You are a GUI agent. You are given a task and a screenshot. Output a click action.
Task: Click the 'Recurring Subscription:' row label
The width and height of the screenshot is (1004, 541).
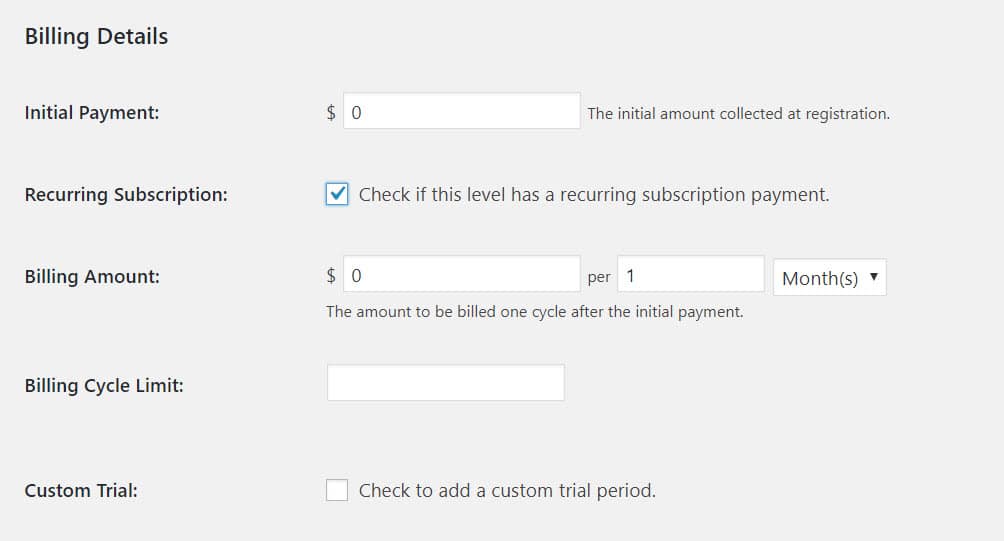tap(126, 195)
